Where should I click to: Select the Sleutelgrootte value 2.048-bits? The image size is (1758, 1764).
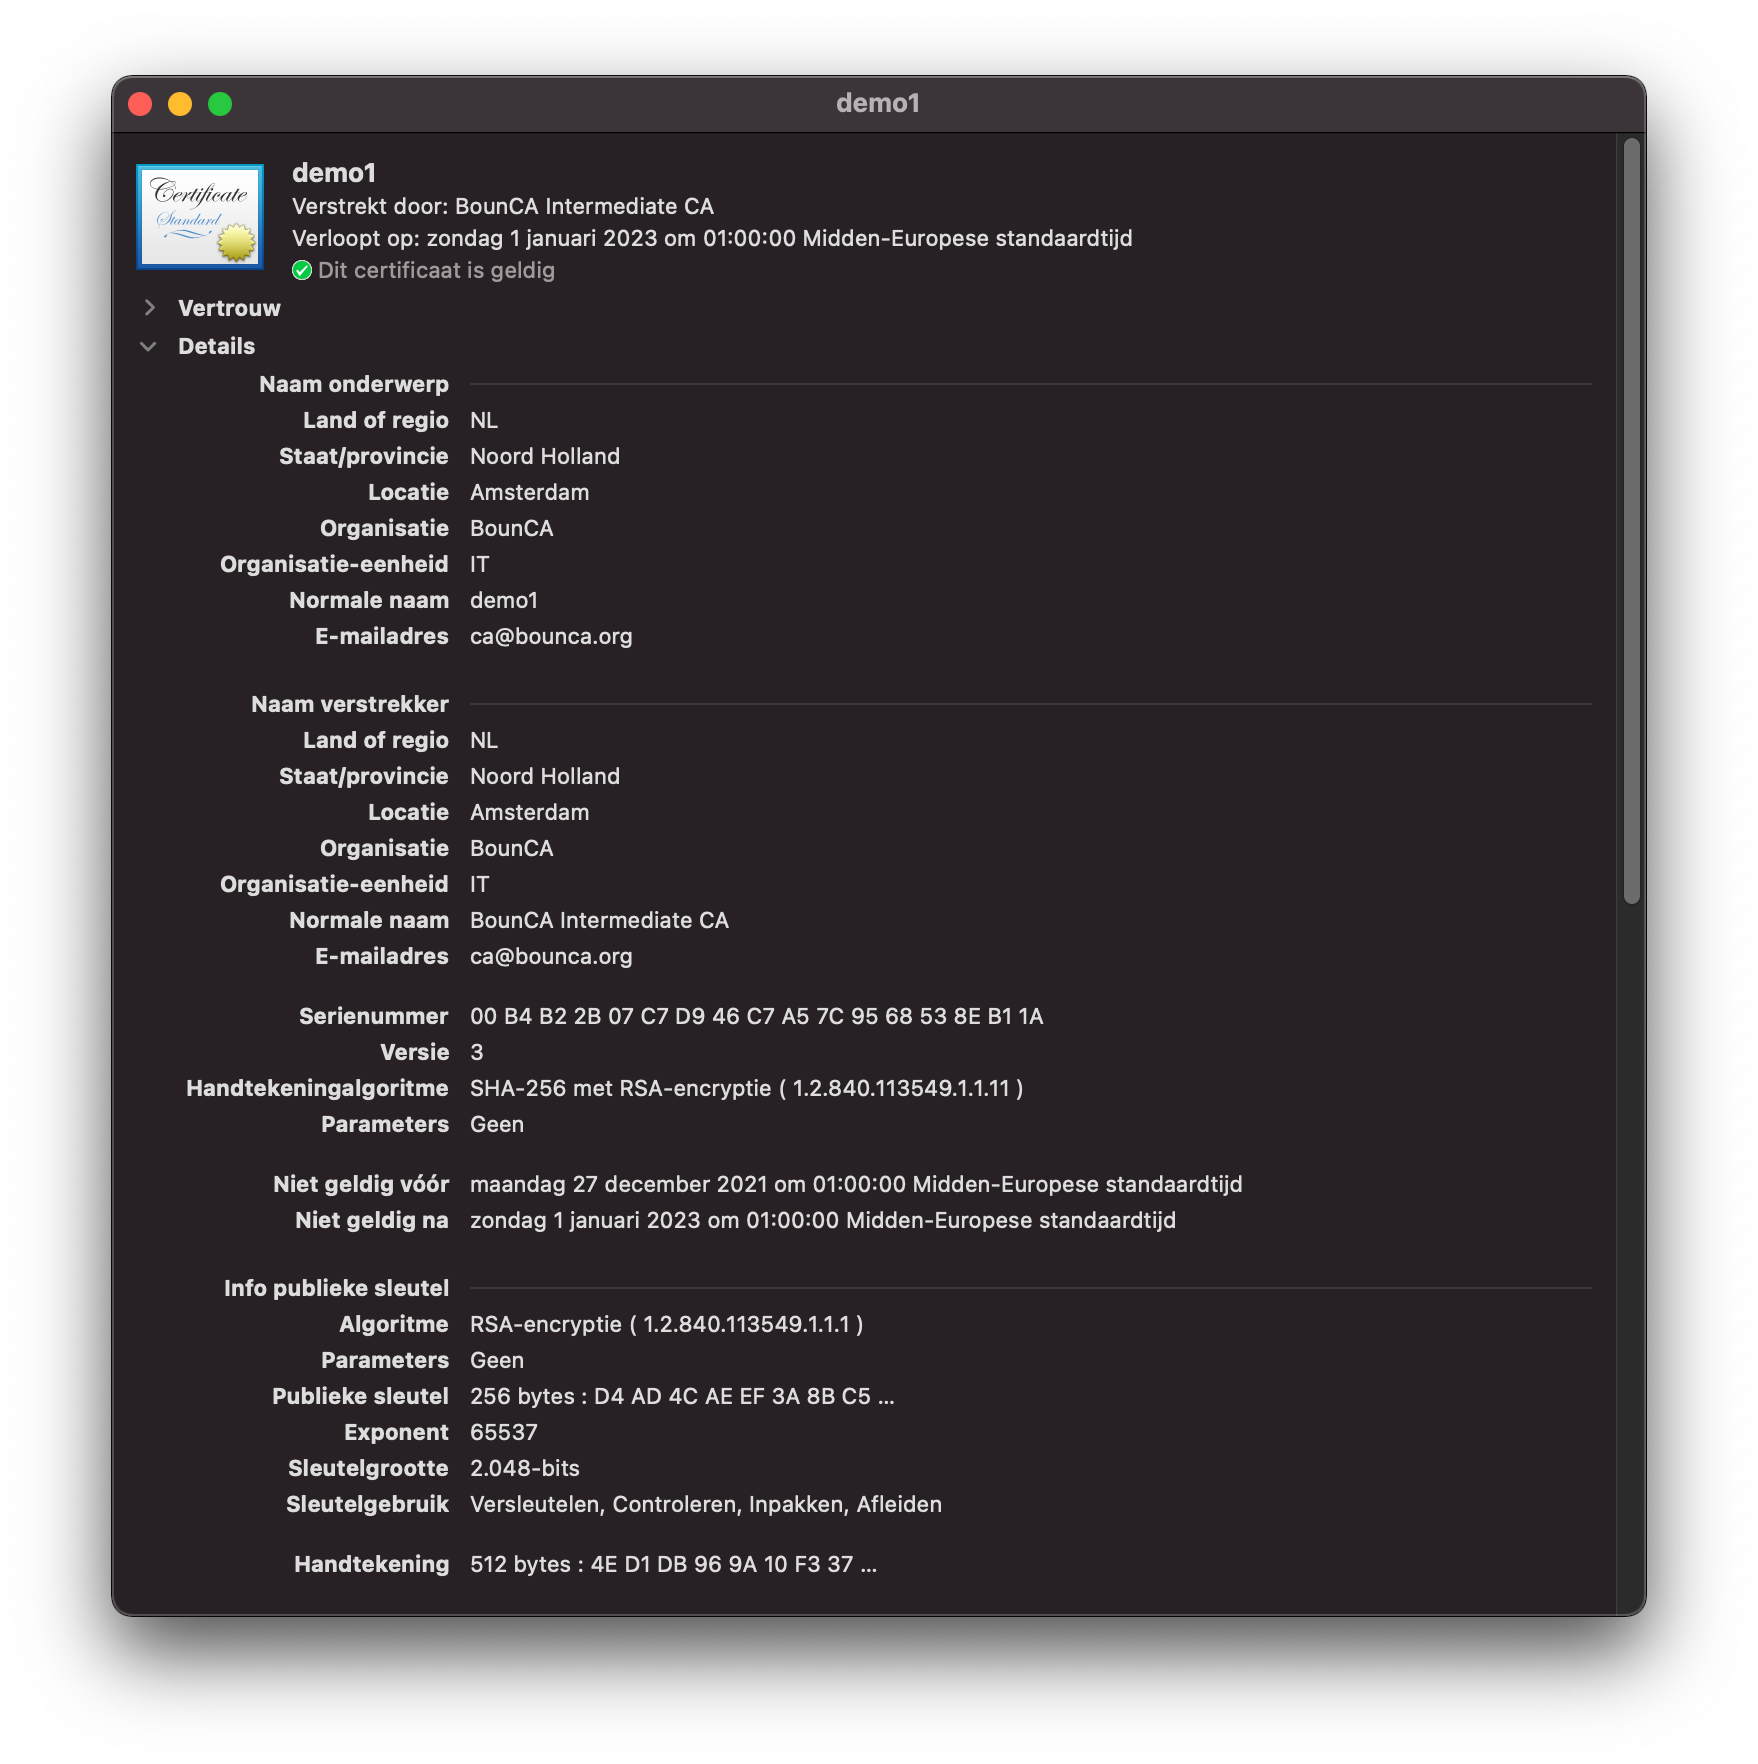(525, 1469)
